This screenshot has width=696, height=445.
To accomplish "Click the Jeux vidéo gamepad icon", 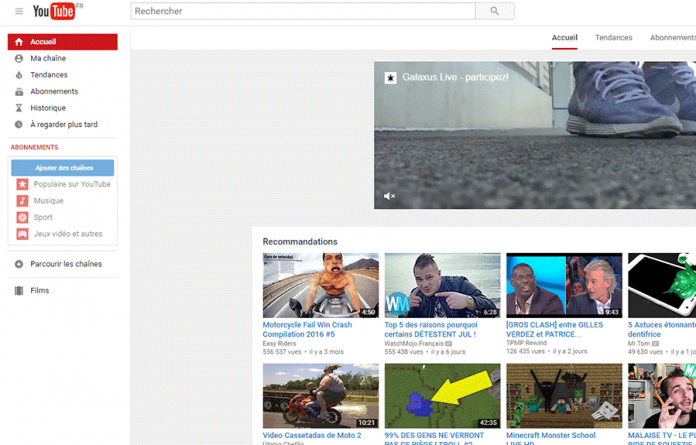I will click(22, 234).
